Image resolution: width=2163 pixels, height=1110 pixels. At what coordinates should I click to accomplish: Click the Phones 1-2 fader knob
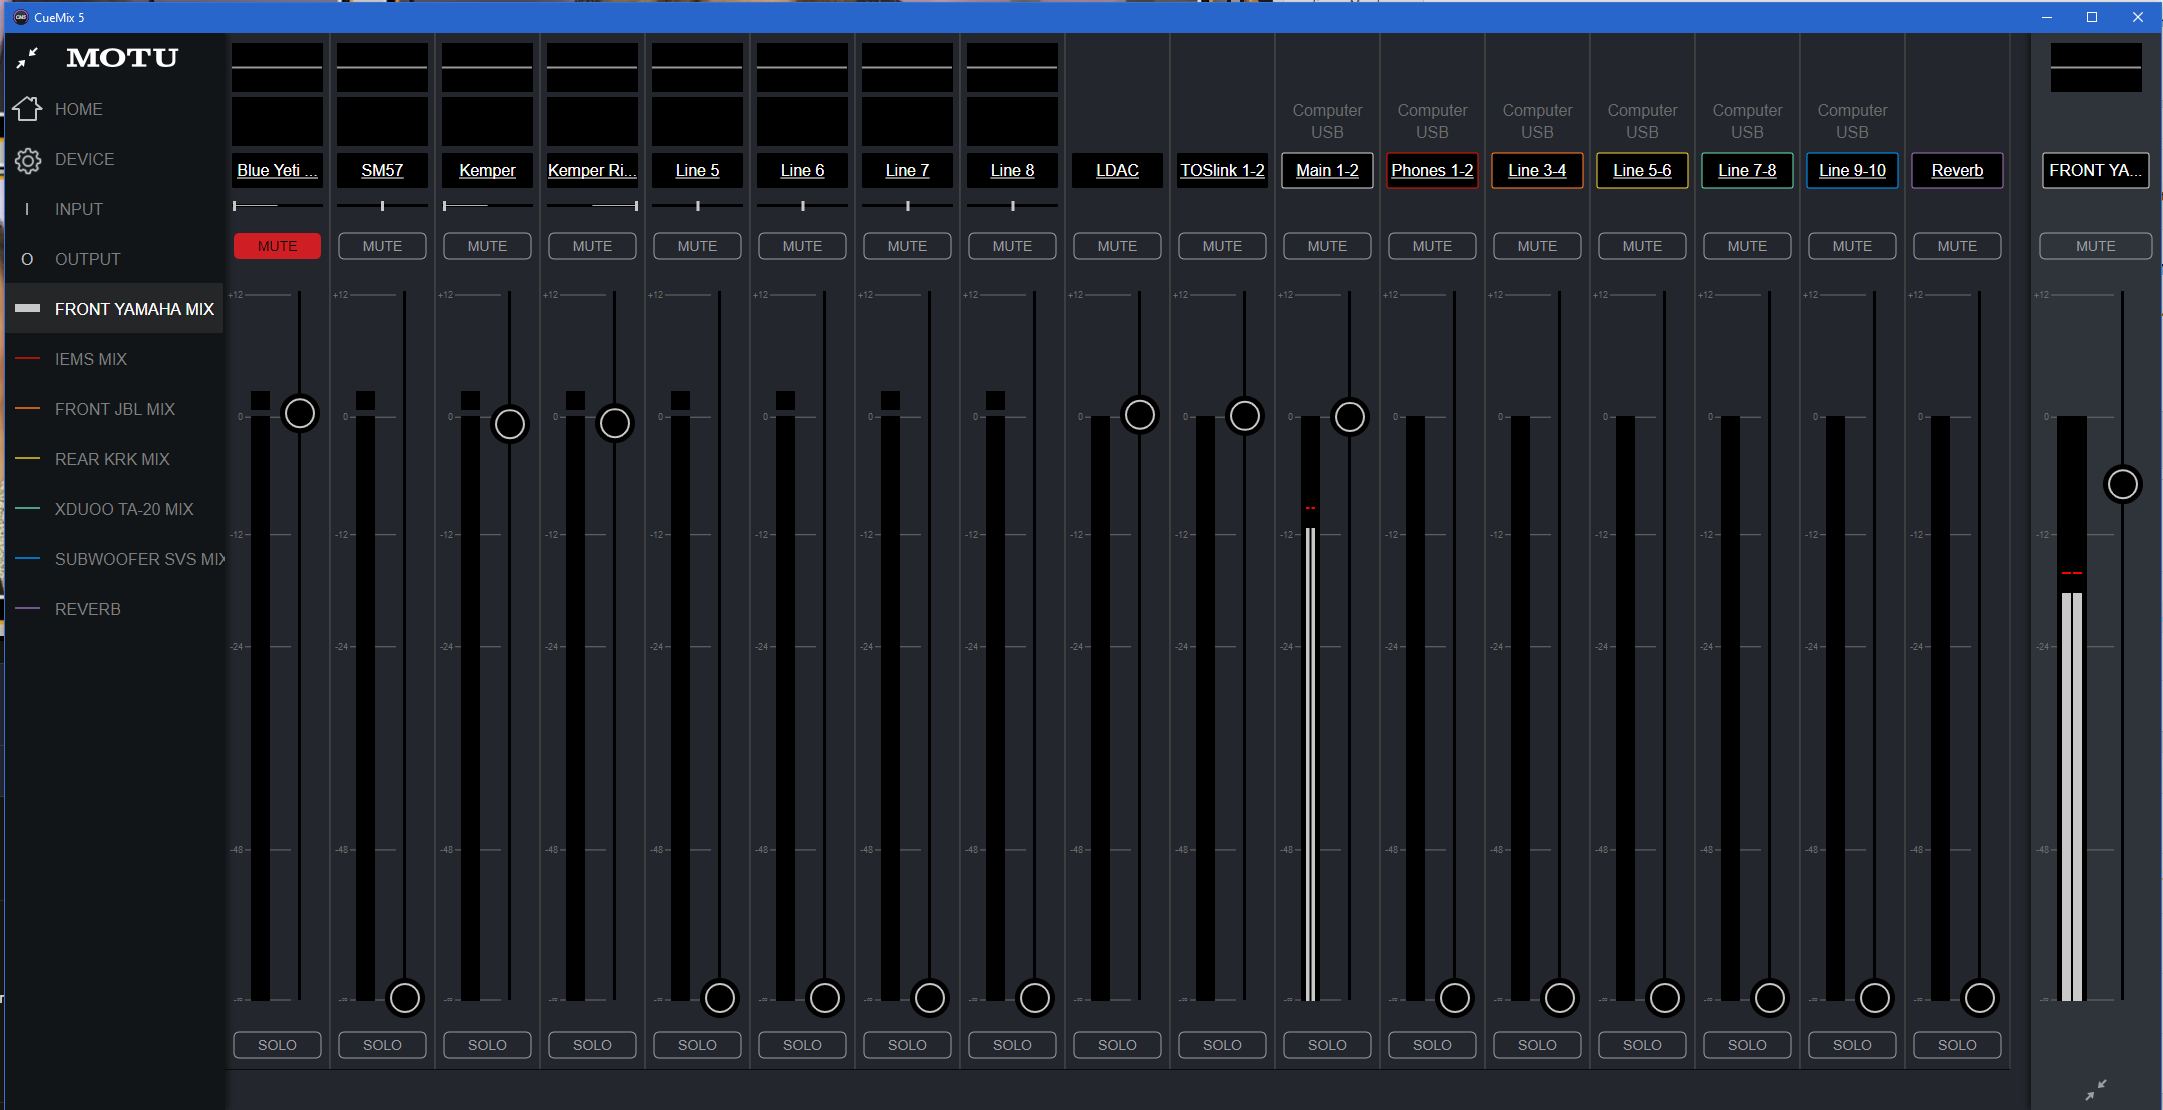tap(1455, 997)
